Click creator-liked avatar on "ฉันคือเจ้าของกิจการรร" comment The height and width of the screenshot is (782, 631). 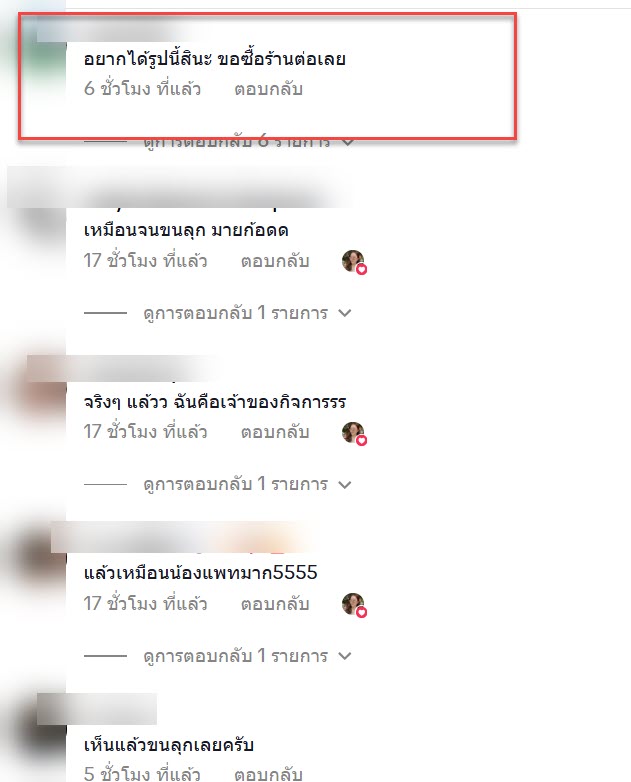coord(354,432)
